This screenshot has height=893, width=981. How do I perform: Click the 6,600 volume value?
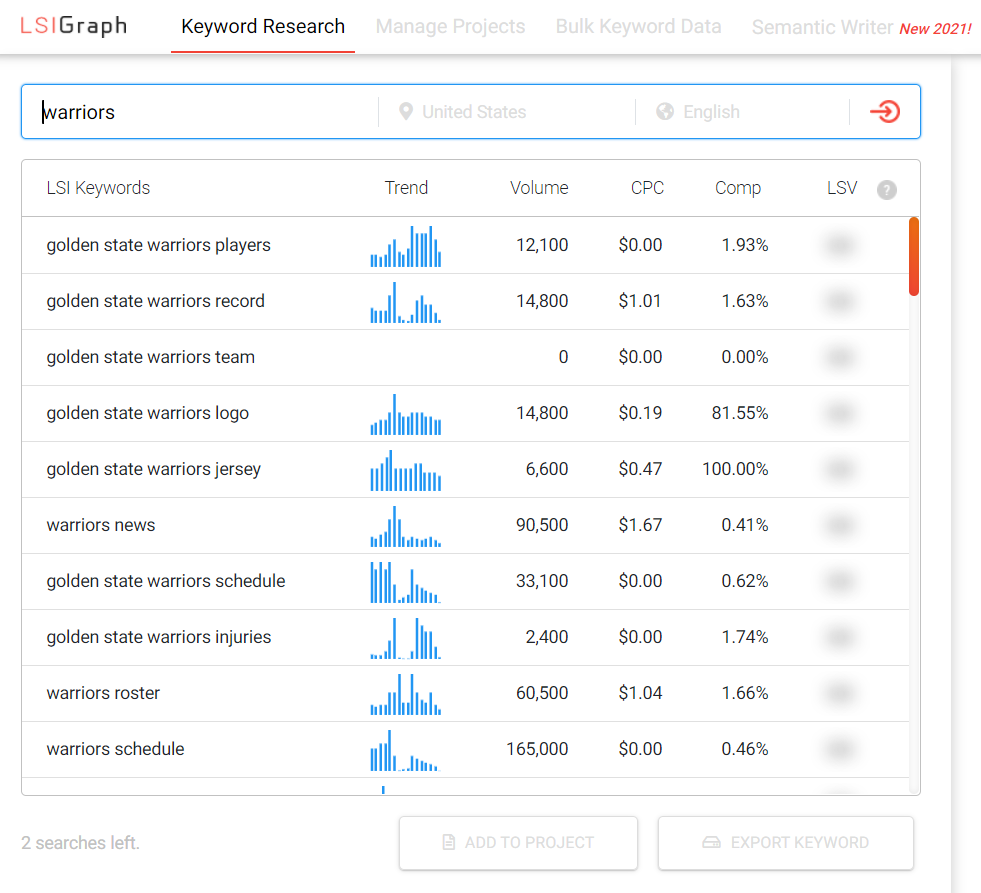coord(547,469)
